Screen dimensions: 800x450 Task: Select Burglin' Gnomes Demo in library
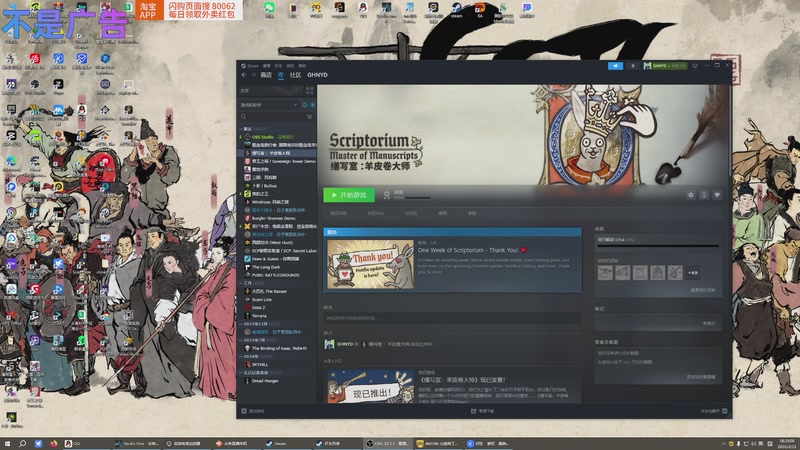tap(278, 218)
